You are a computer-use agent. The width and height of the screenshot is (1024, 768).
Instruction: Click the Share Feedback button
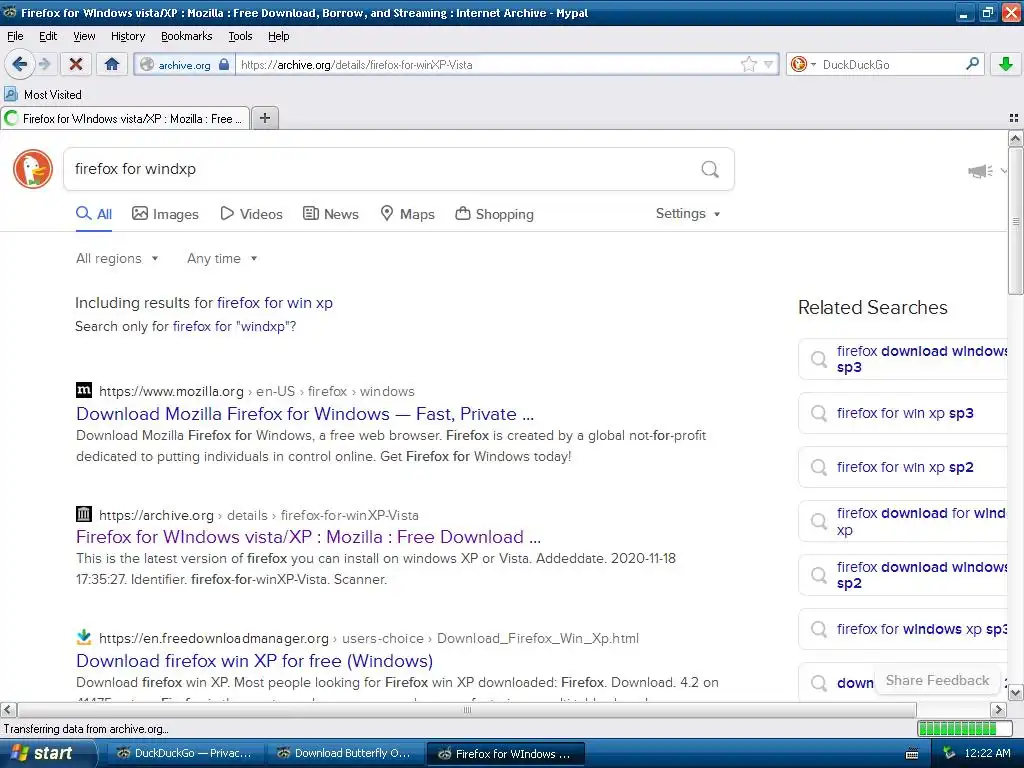pyautogui.click(x=937, y=680)
